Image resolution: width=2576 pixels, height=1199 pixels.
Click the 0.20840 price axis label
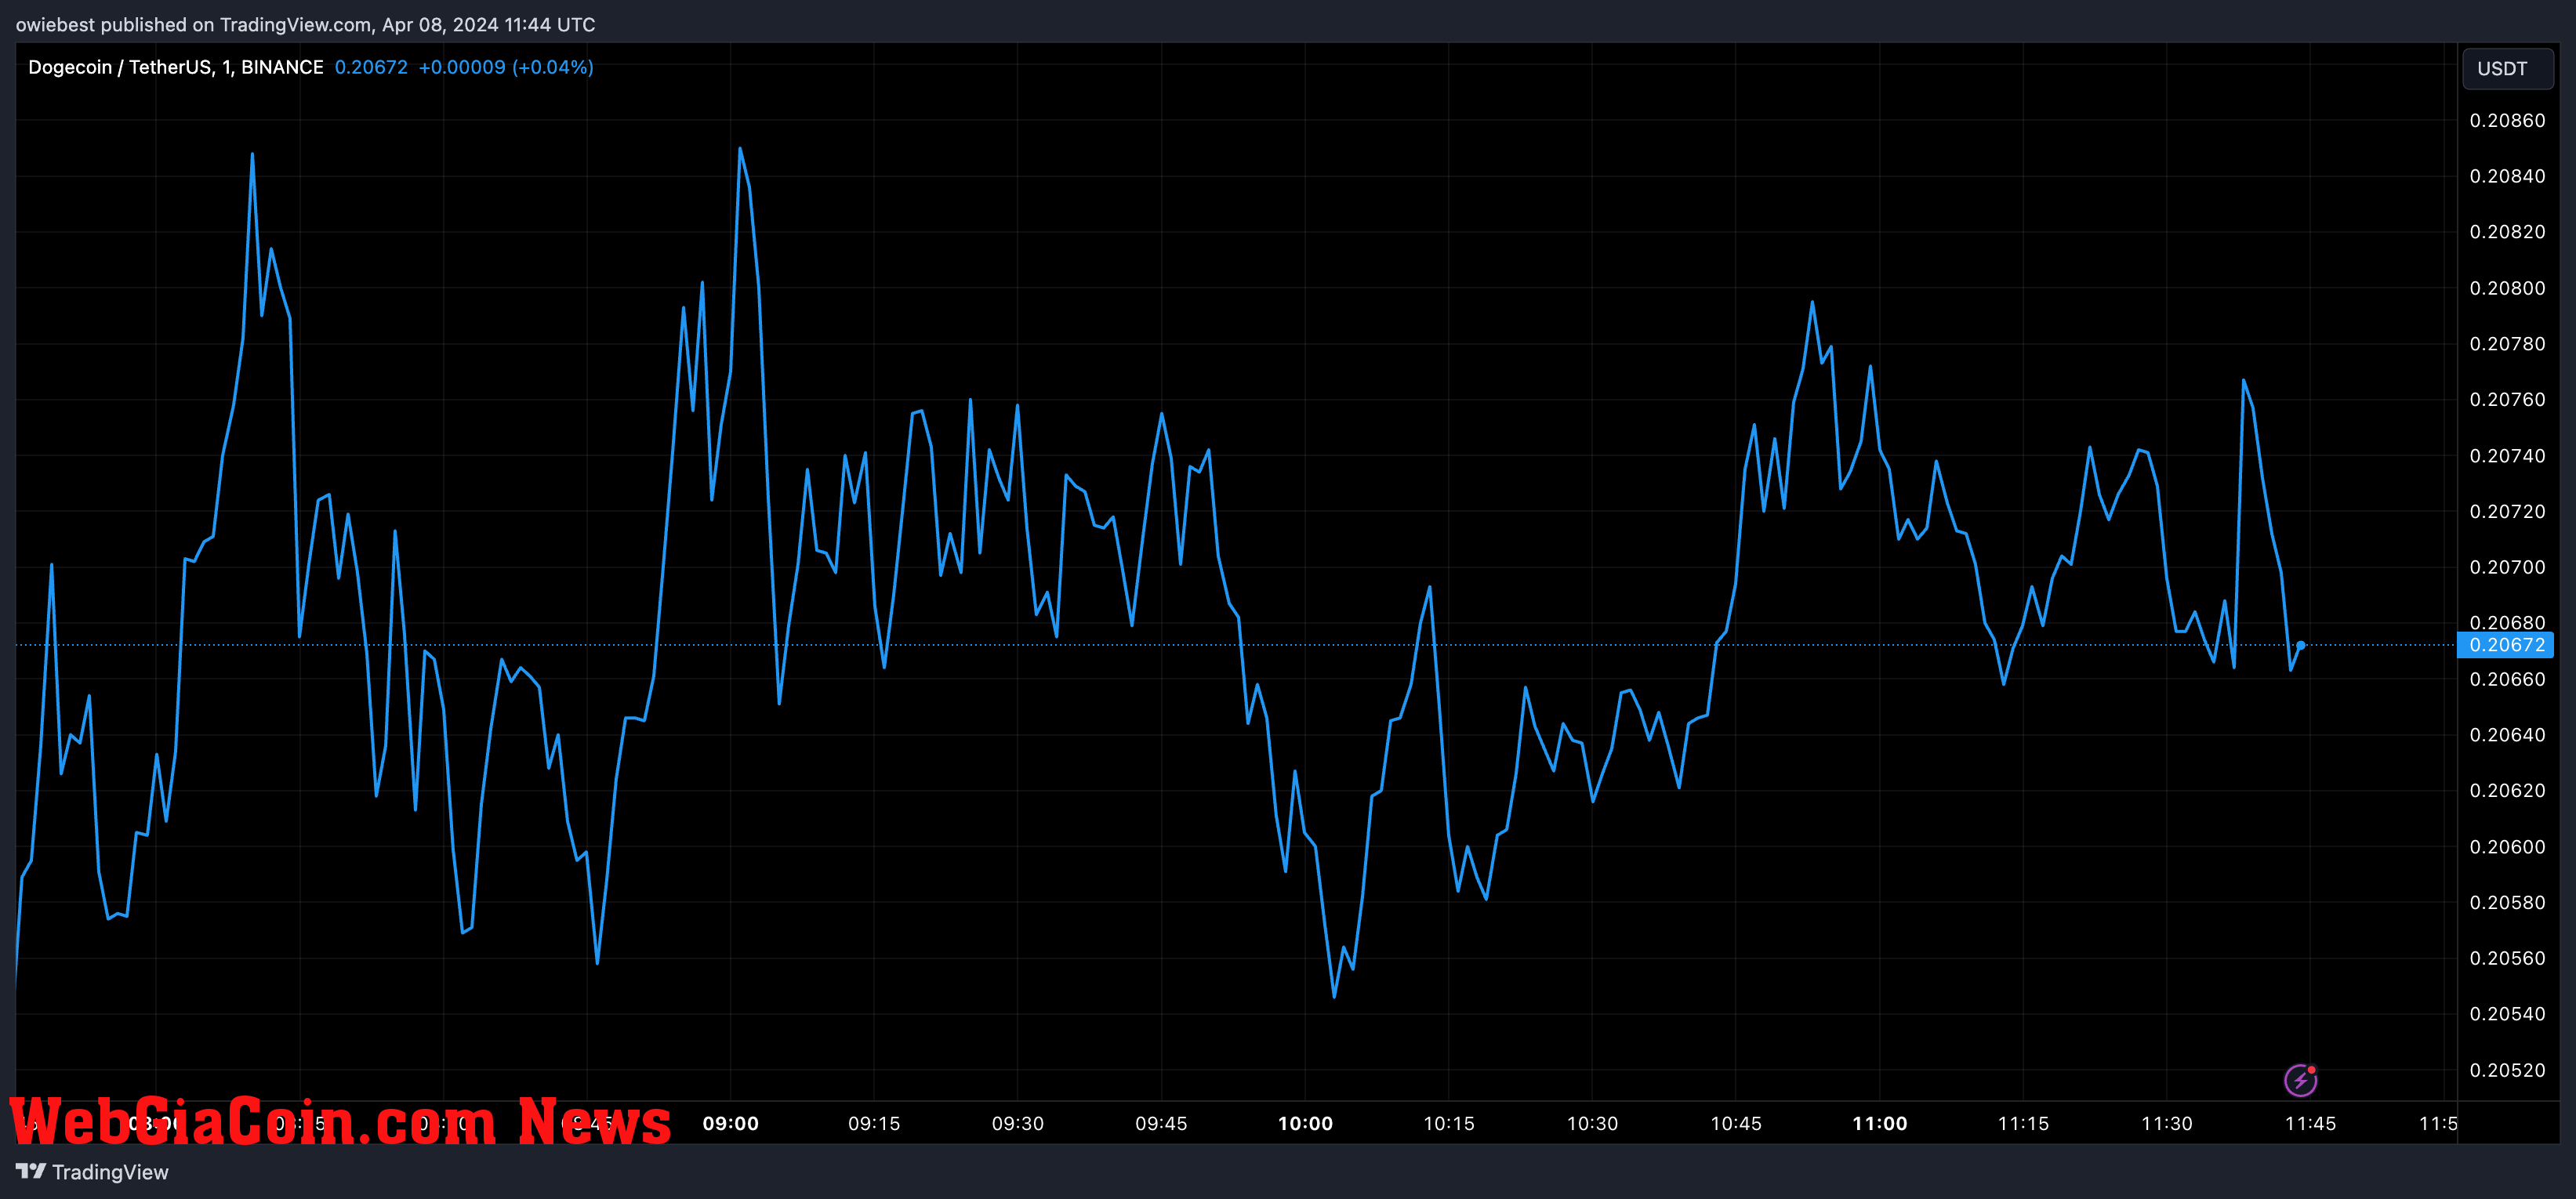click(x=2507, y=176)
